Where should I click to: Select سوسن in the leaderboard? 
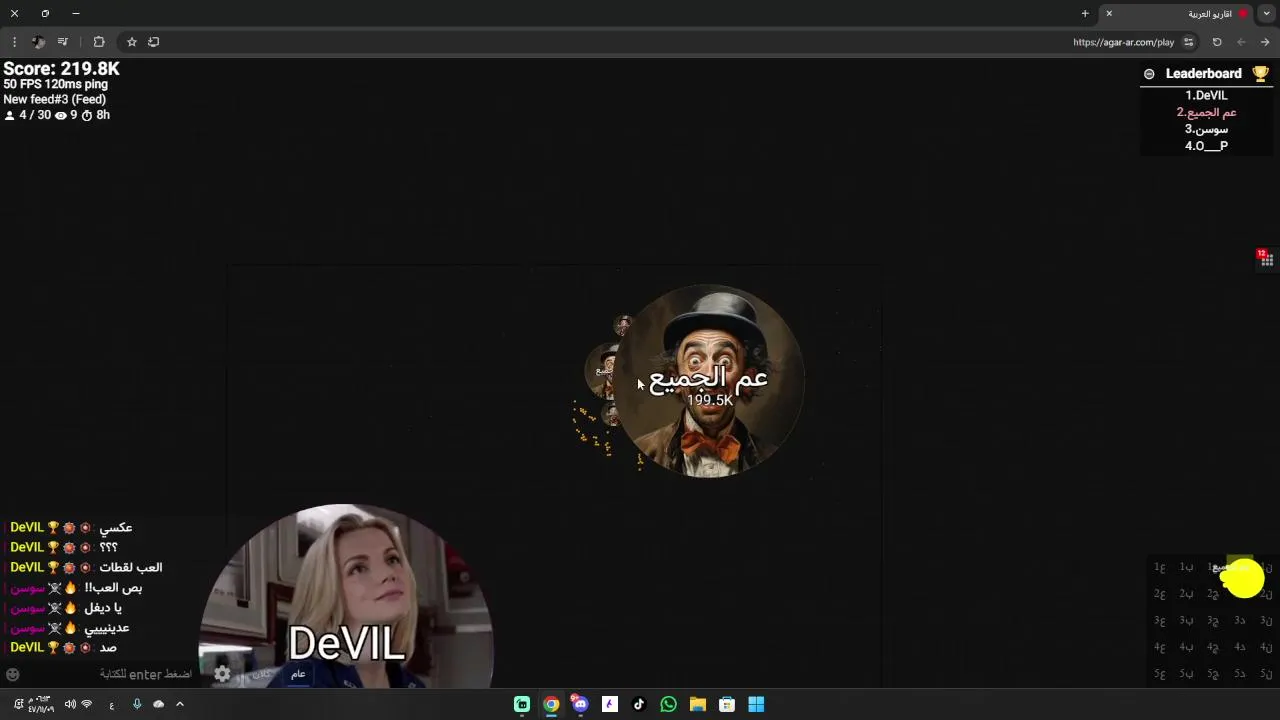click(1206, 129)
